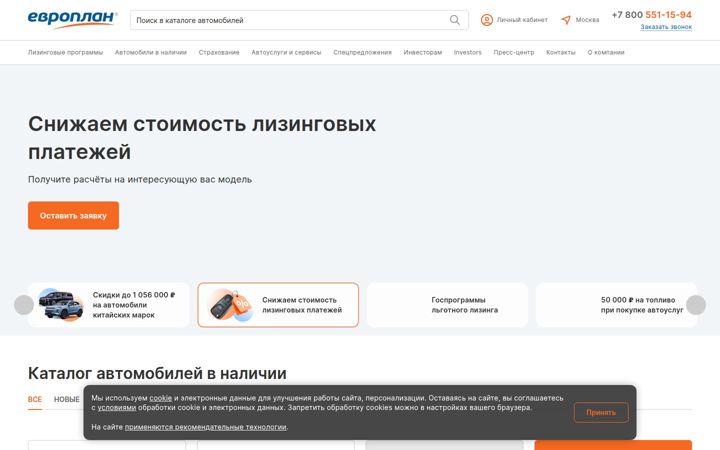Screen dimensions: 720x450
Task: Open cookie link in banner
Action: coord(161,398)
